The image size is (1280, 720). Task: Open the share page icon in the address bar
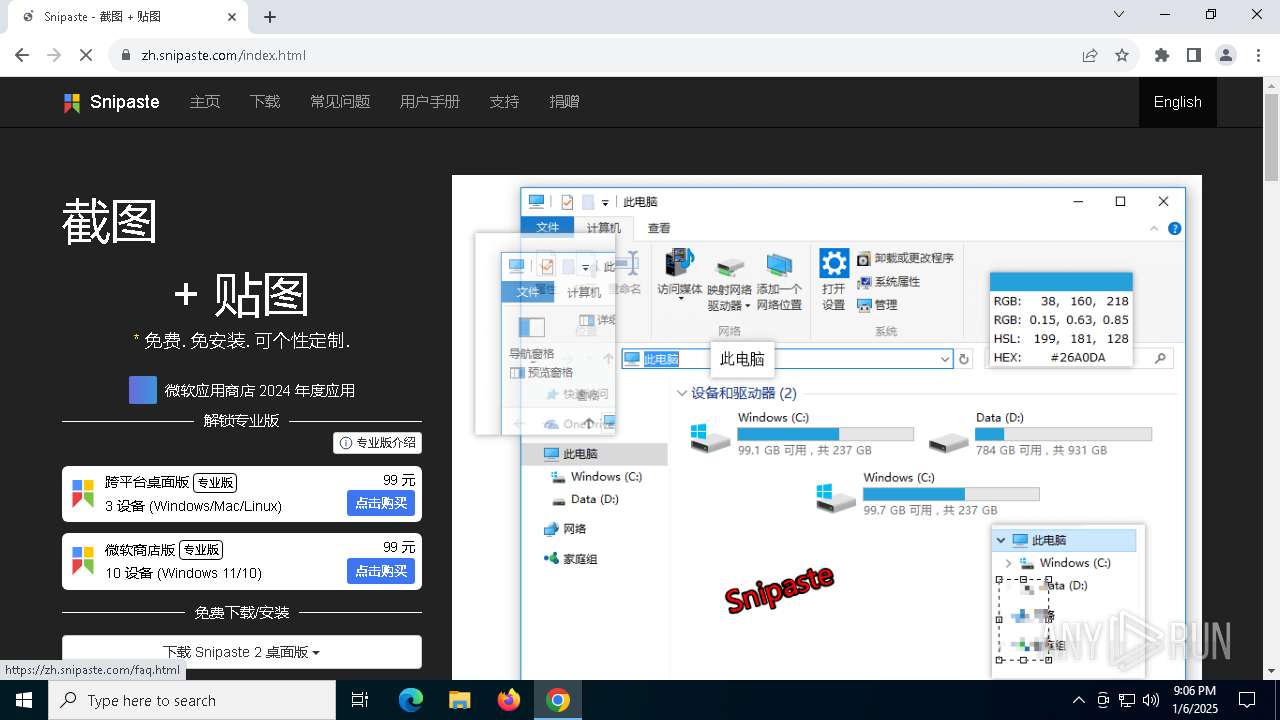tap(1090, 55)
